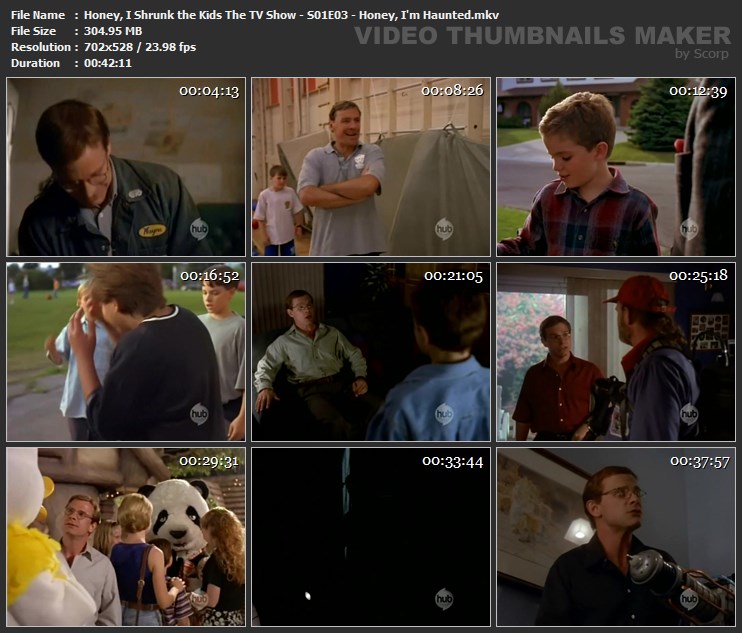Open the thumbnail stamped 00:08:26
This screenshot has height=633, width=742.
point(371,167)
